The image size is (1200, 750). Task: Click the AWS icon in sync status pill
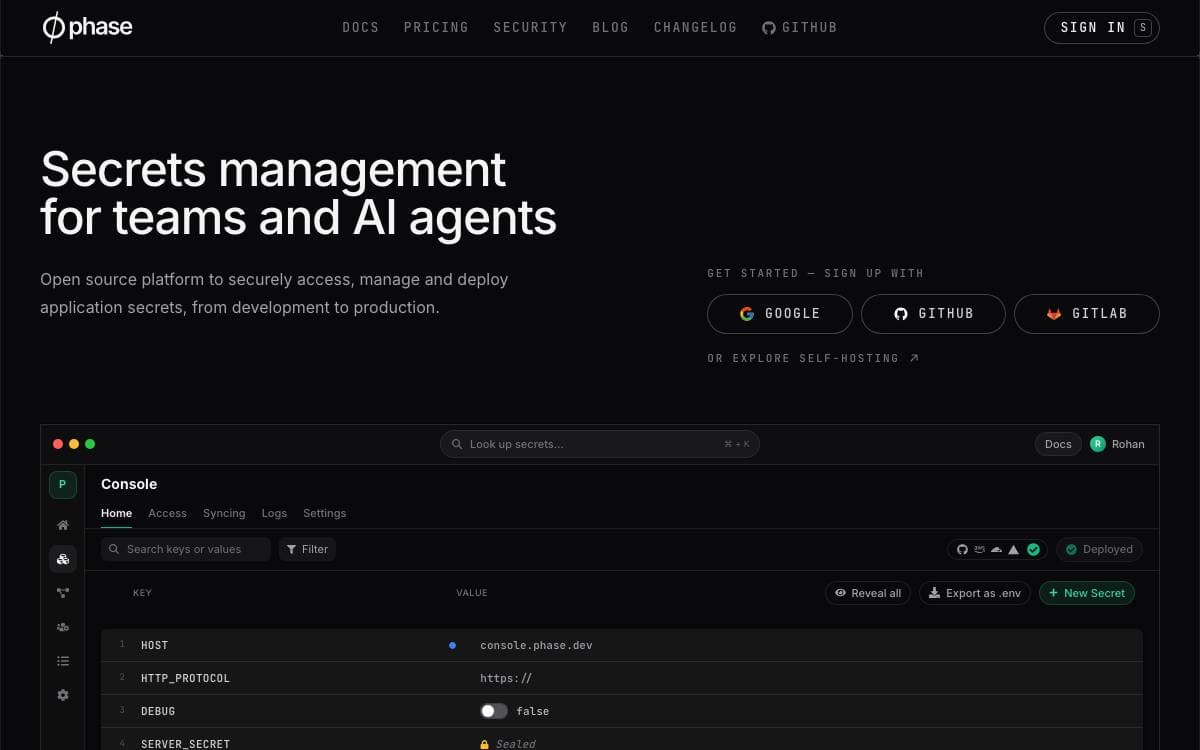(980, 549)
